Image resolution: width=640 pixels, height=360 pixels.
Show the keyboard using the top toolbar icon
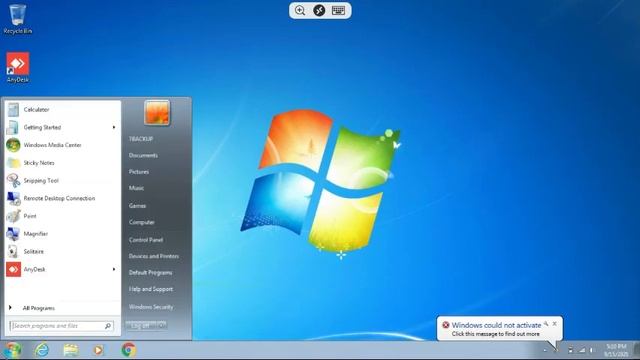[x=338, y=10]
